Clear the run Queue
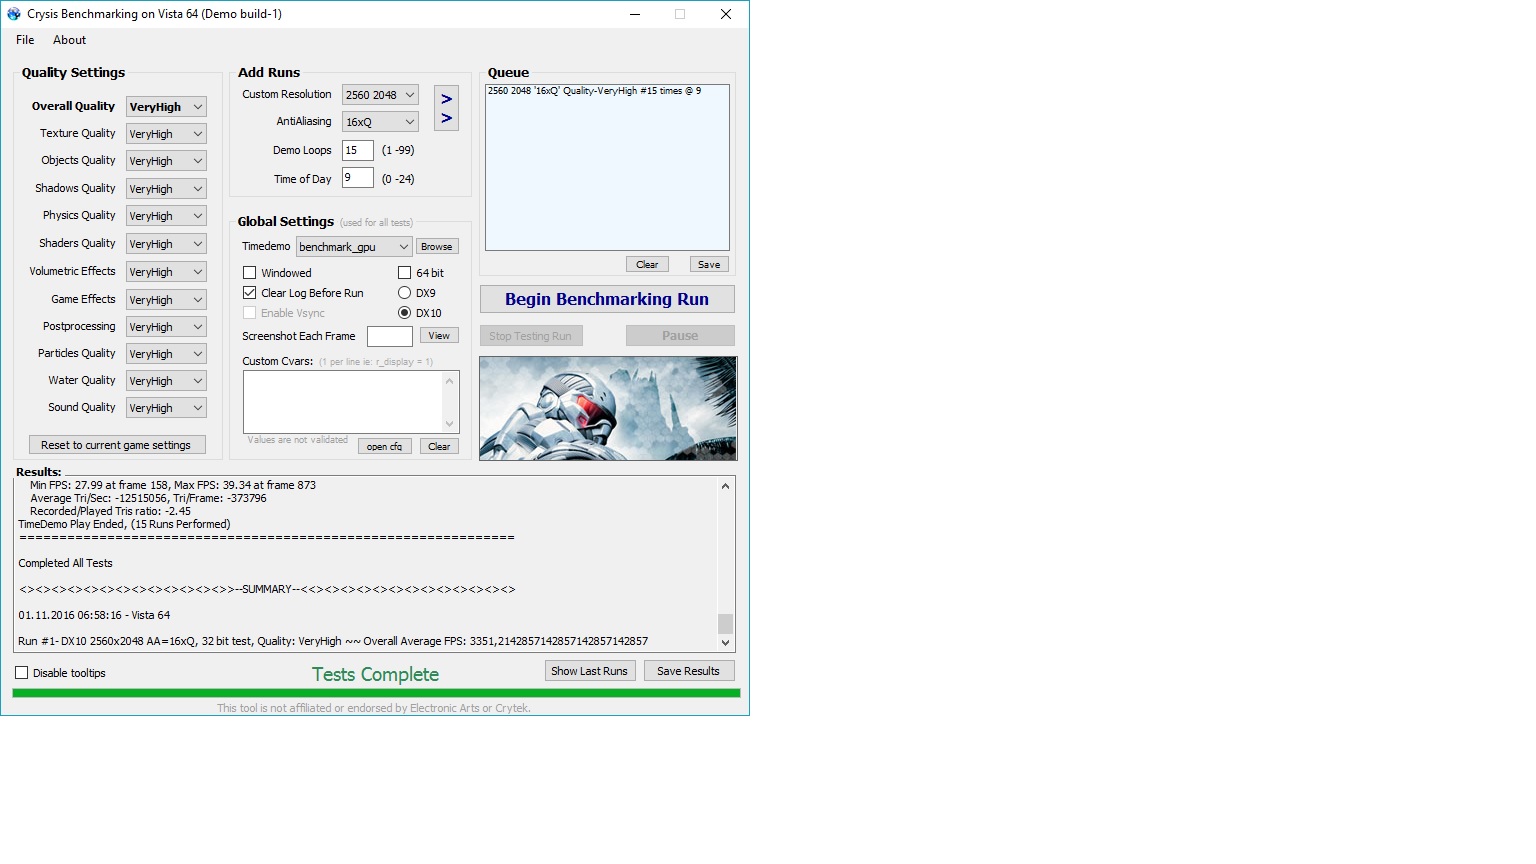 click(647, 265)
